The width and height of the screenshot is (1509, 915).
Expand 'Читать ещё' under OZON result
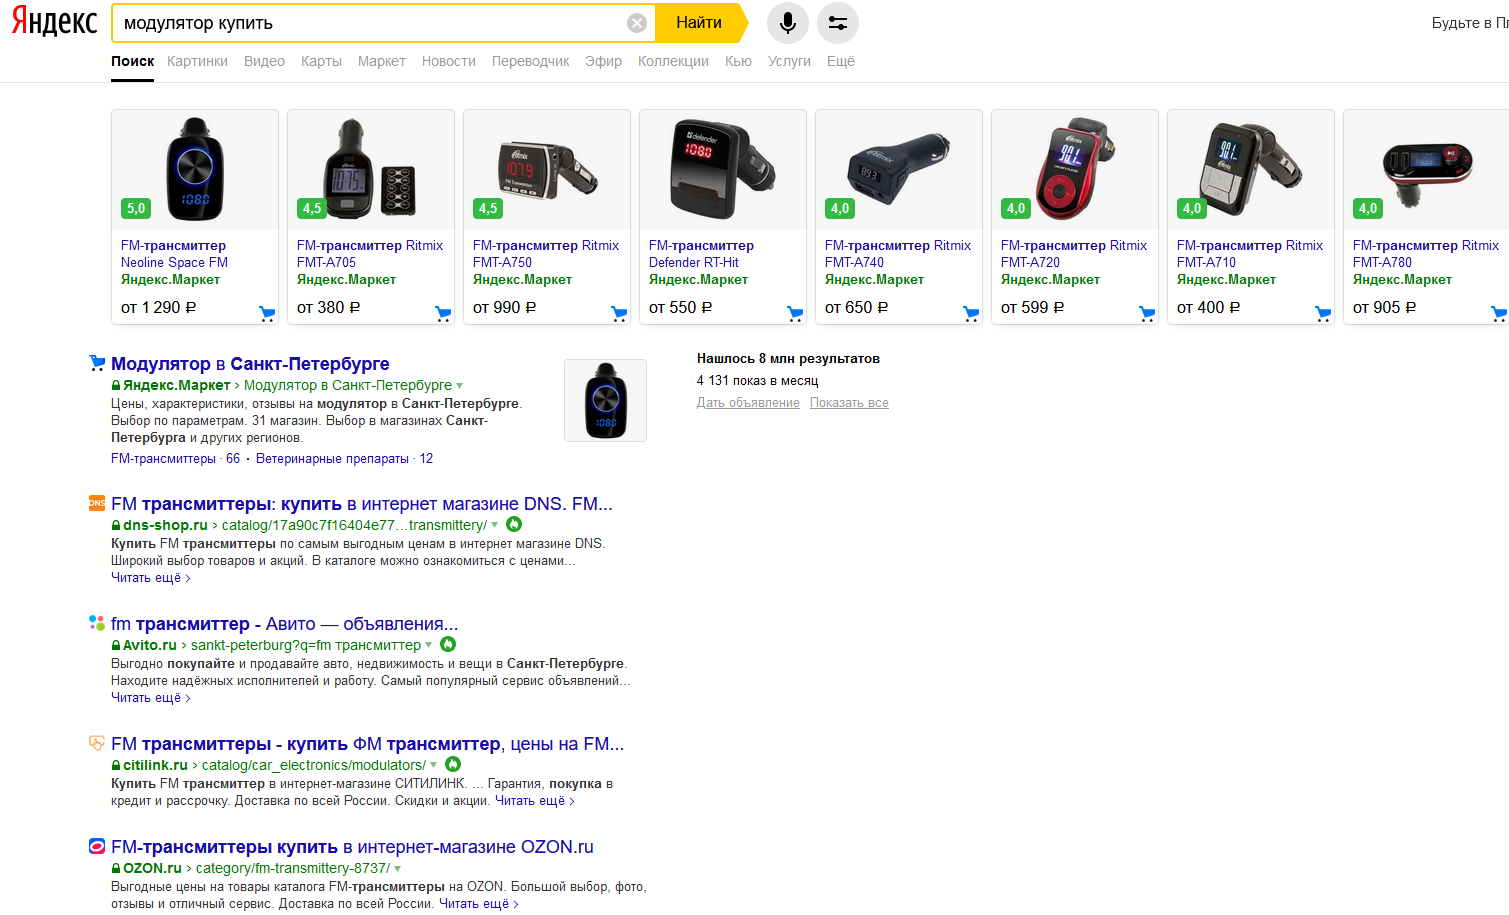(479, 904)
